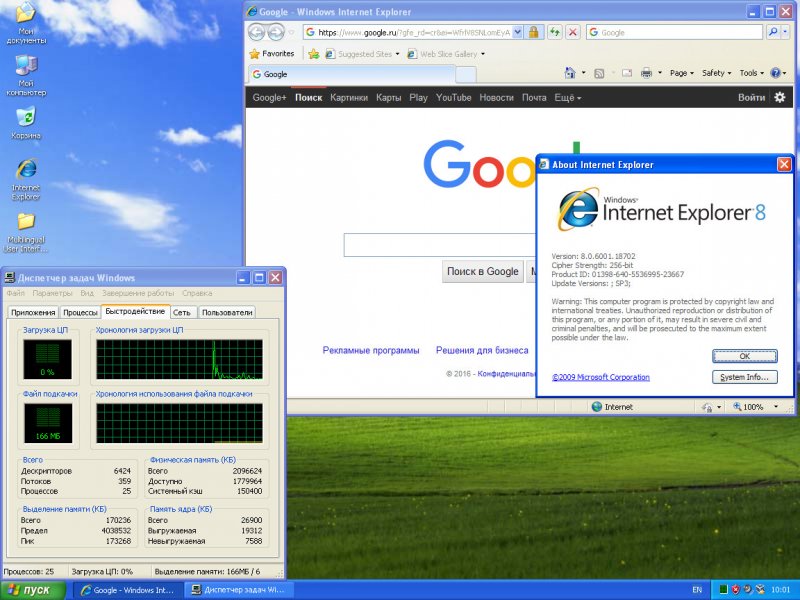
Task: Open the ©2009 Microsoft Corporation link
Action: (601, 377)
